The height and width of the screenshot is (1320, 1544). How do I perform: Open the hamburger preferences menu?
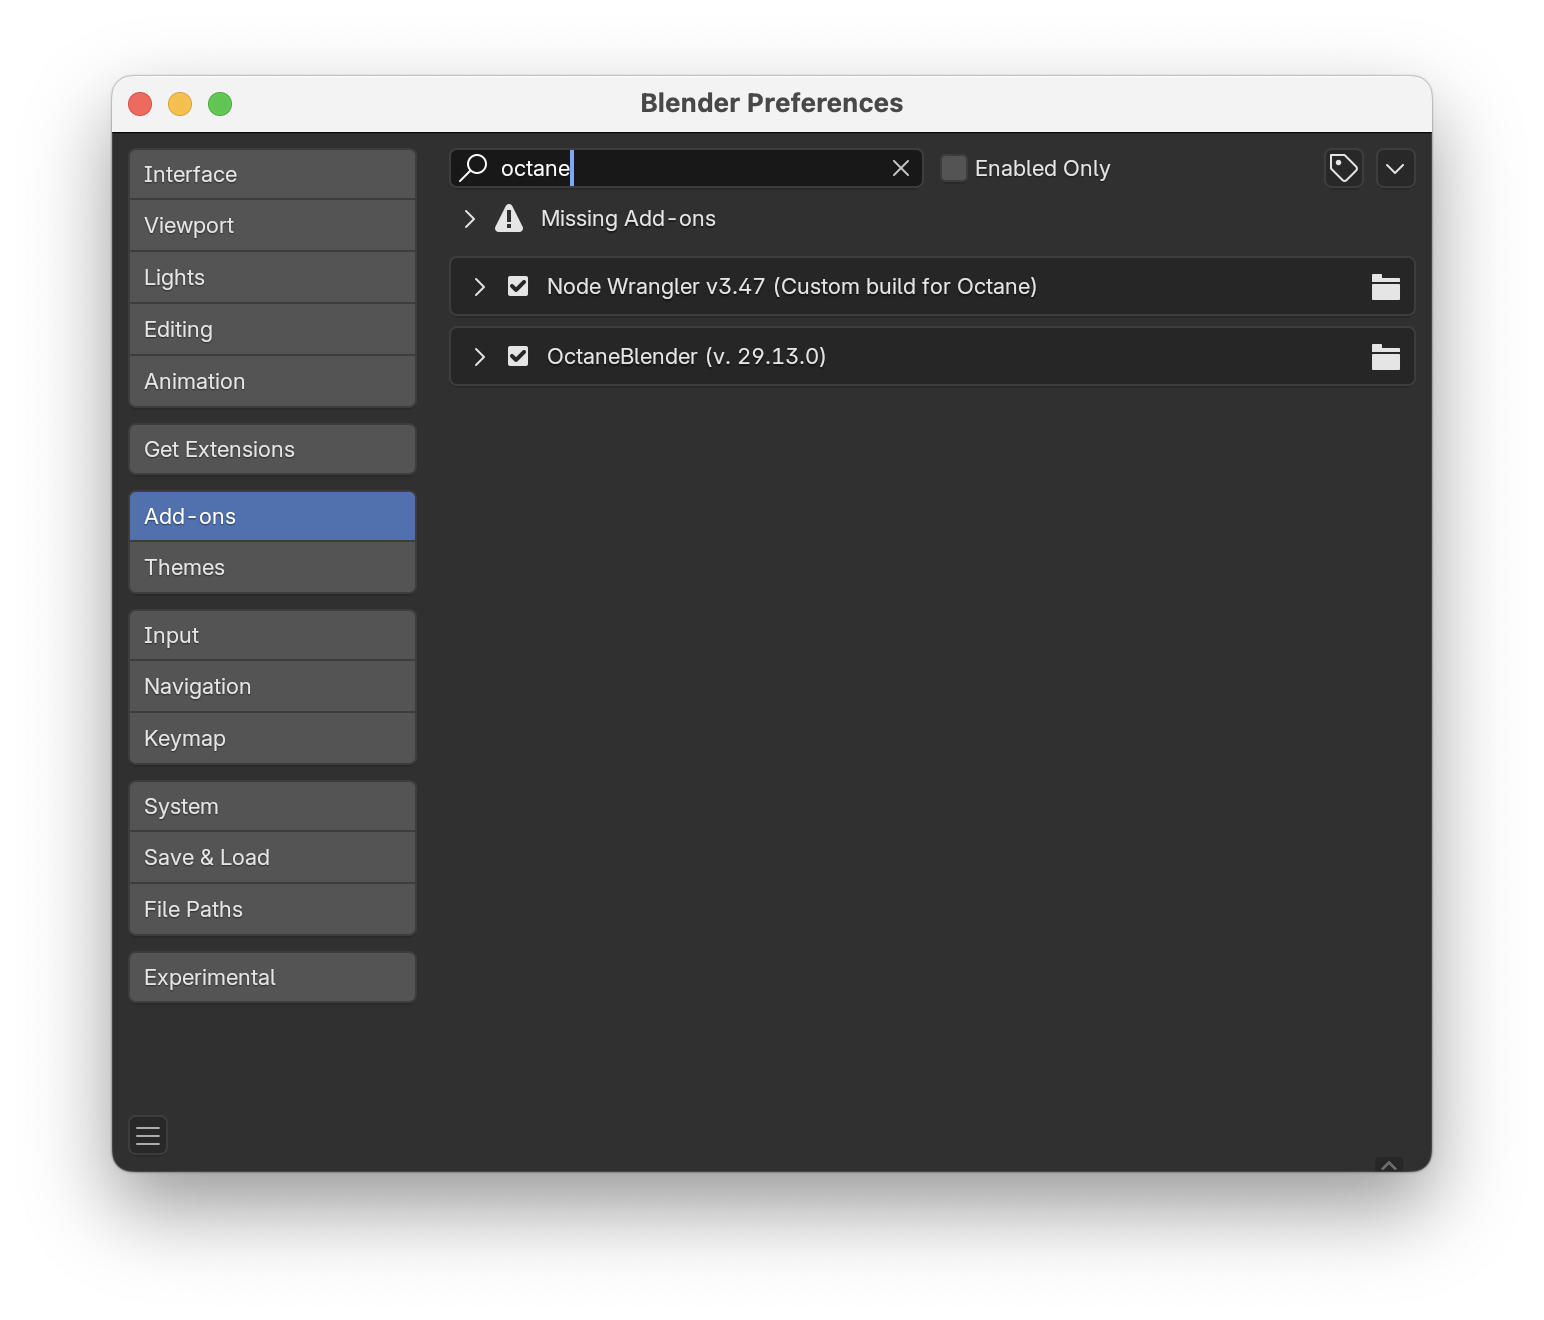click(x=148, y=1135)
